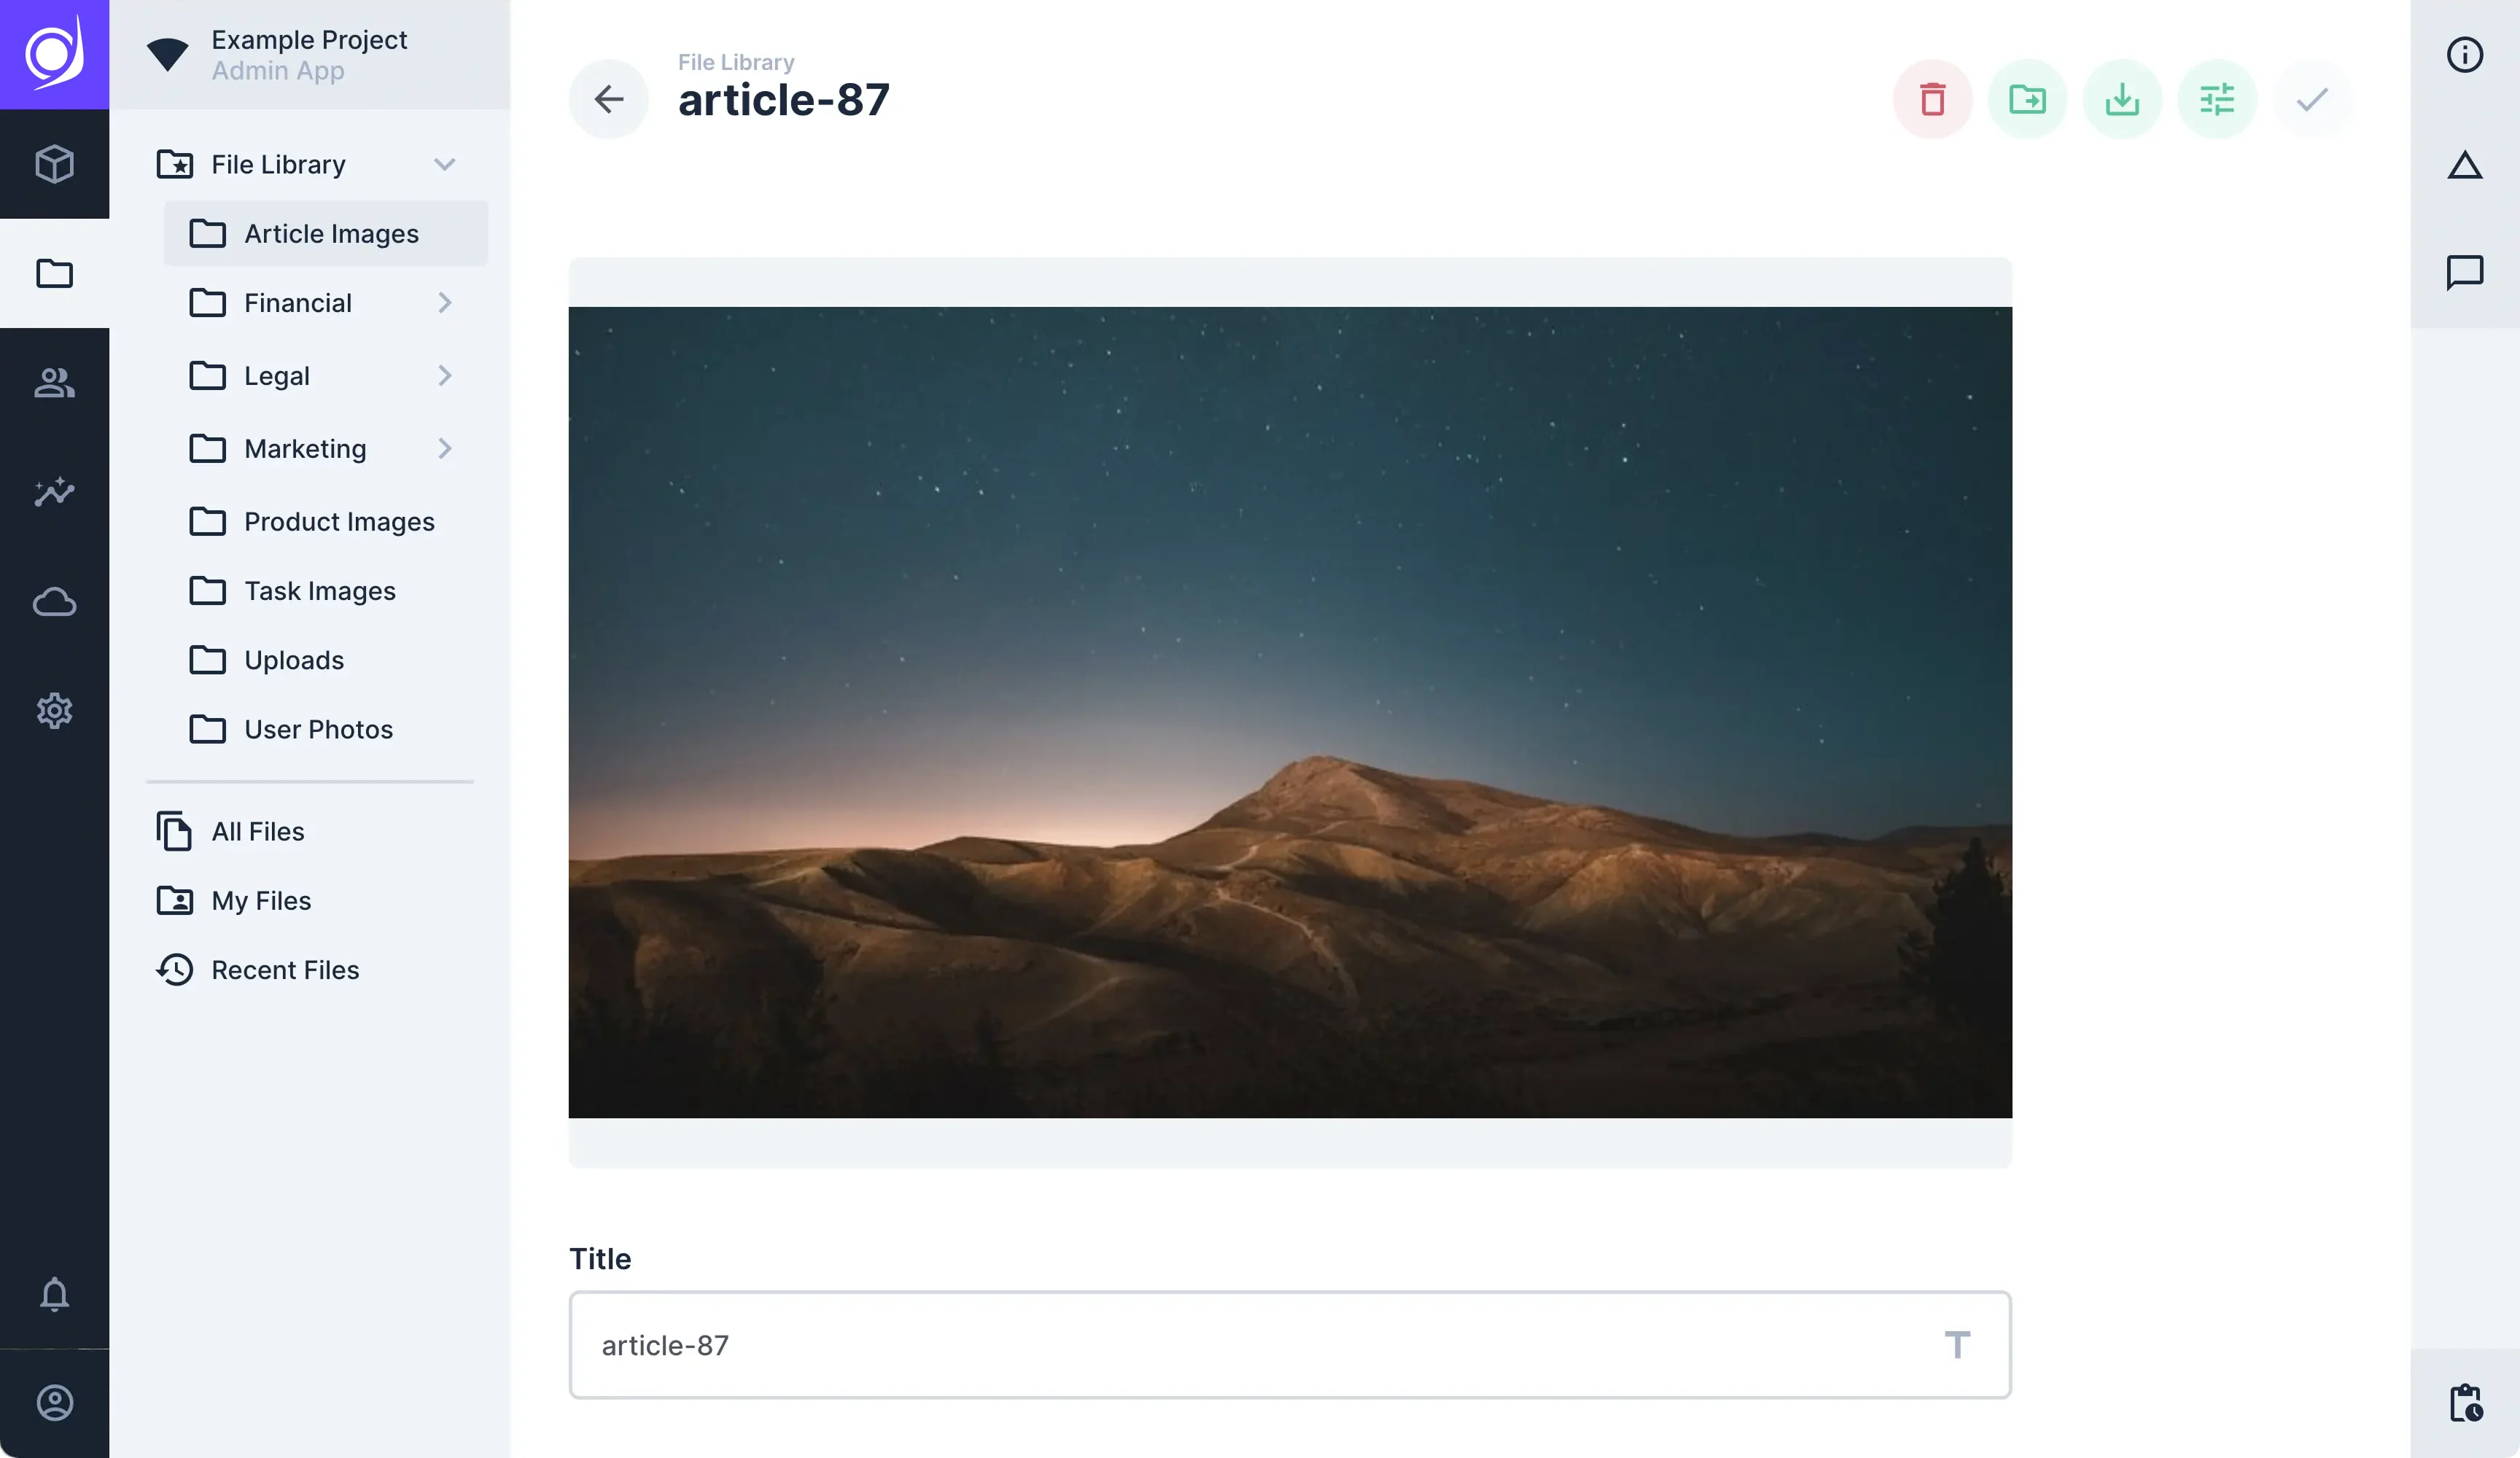
Task: Expand the Marketing folder arrow
Action: [x=445, y=449]
